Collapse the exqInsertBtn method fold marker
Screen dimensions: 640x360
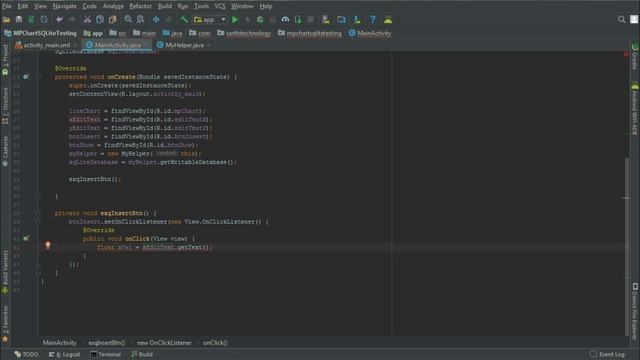point(38,213)
